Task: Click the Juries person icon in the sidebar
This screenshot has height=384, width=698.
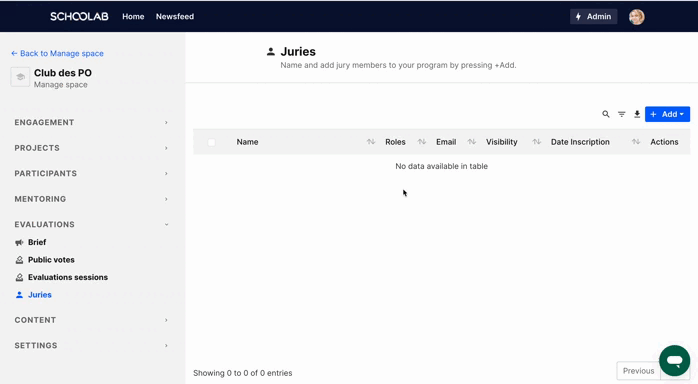Action: (19, 295)
